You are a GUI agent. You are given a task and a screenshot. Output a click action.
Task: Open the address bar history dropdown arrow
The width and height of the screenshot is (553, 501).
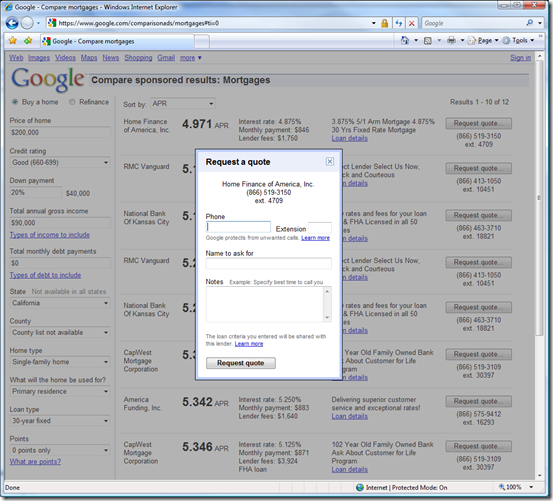(373, 23)
